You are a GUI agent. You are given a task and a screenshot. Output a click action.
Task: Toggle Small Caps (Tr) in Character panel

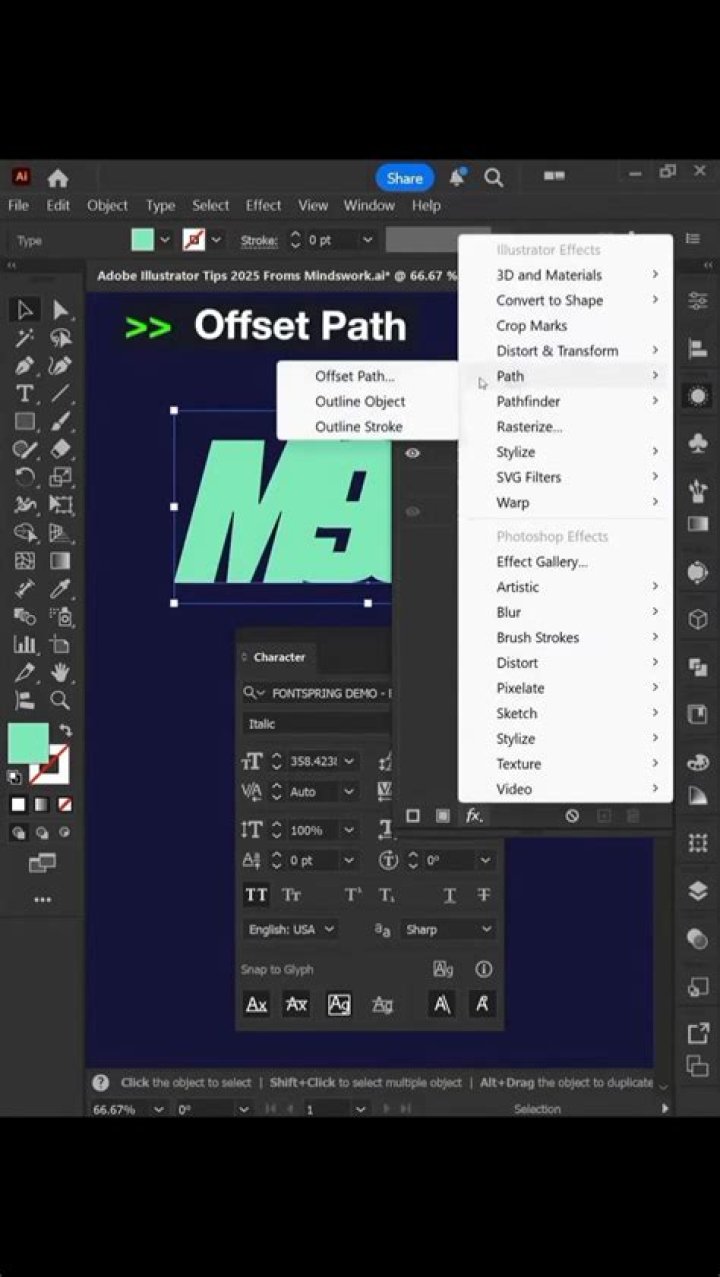click(x=291, y=895)
